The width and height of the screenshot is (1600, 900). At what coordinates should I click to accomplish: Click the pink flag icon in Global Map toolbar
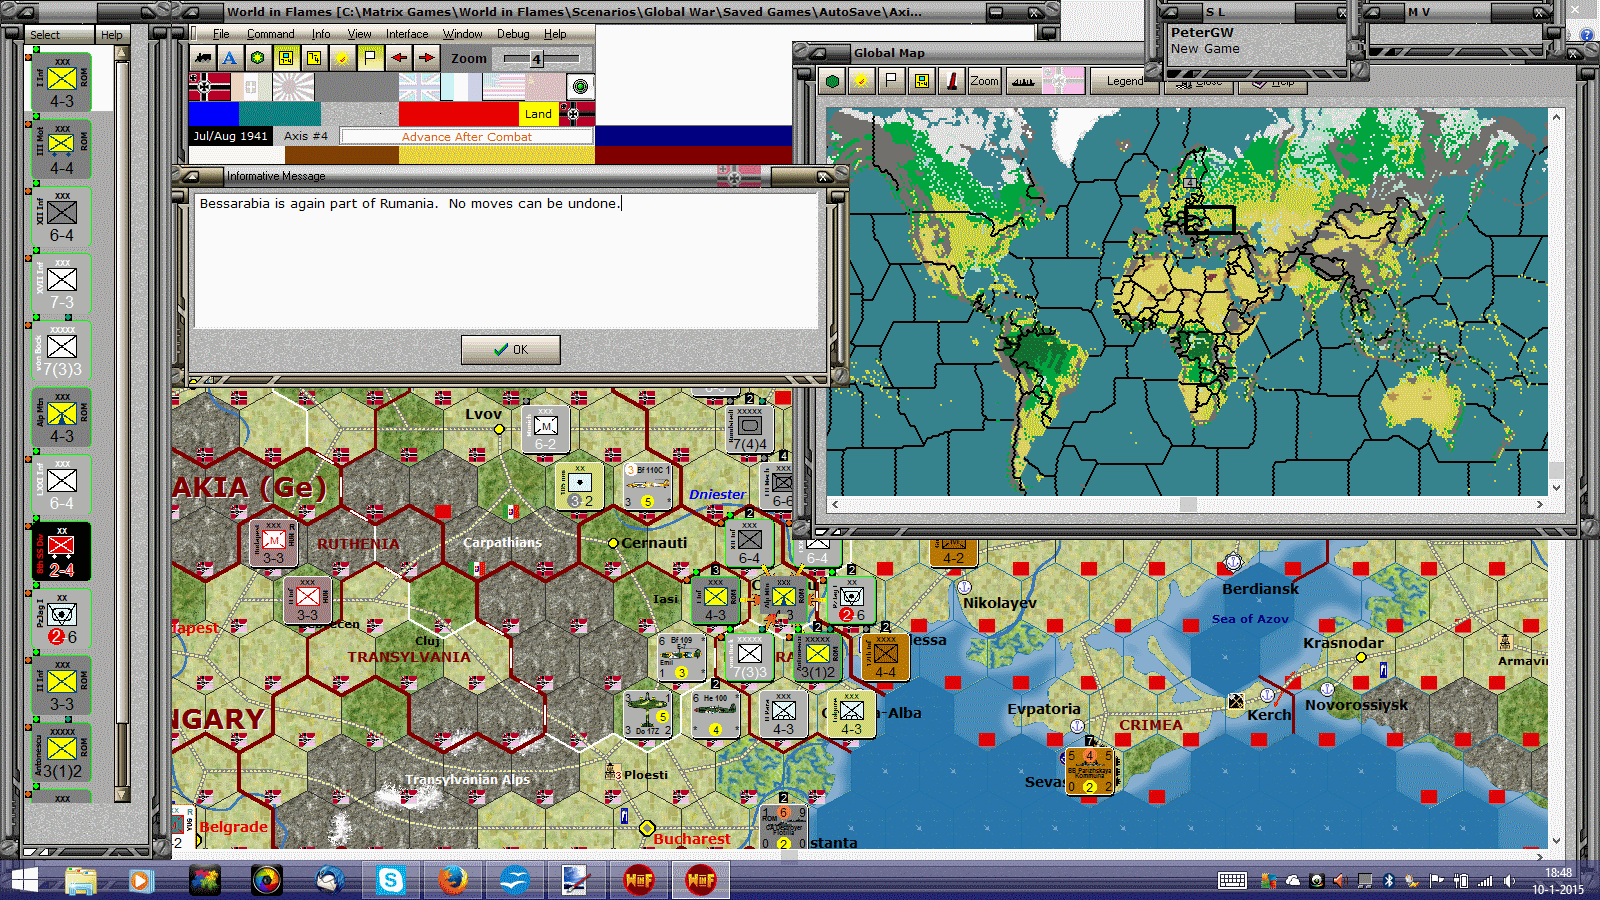(1062, 81)
